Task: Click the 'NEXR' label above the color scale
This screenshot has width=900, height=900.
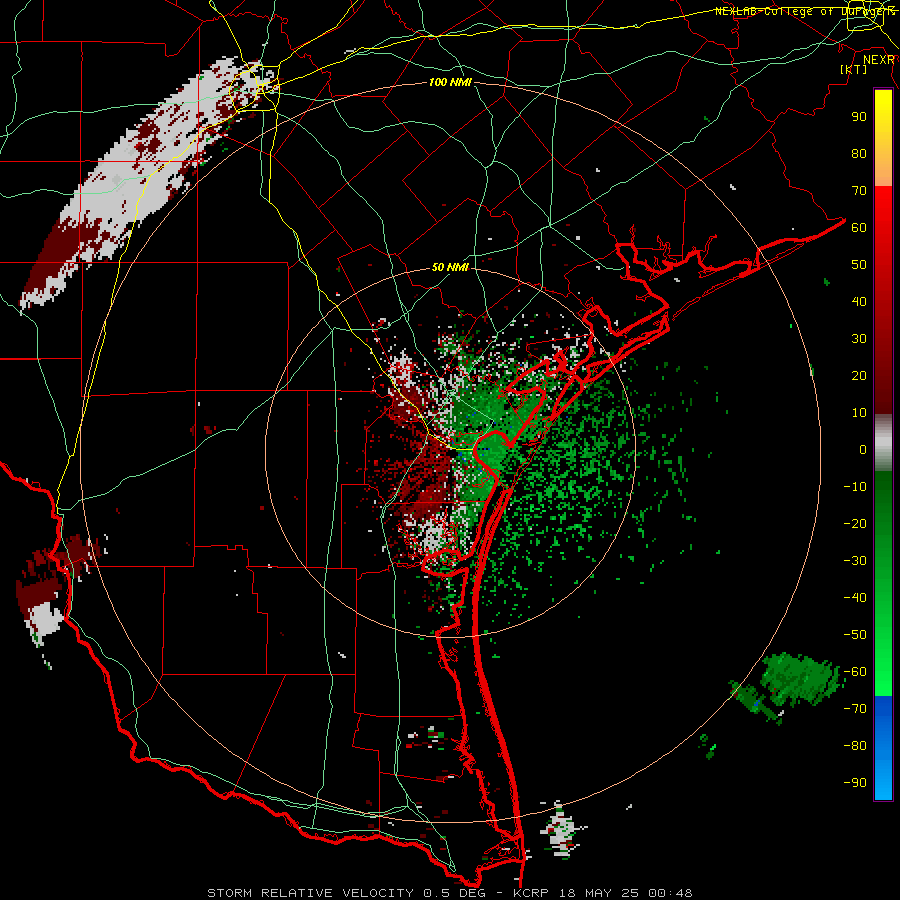Action: pos(879,60)
